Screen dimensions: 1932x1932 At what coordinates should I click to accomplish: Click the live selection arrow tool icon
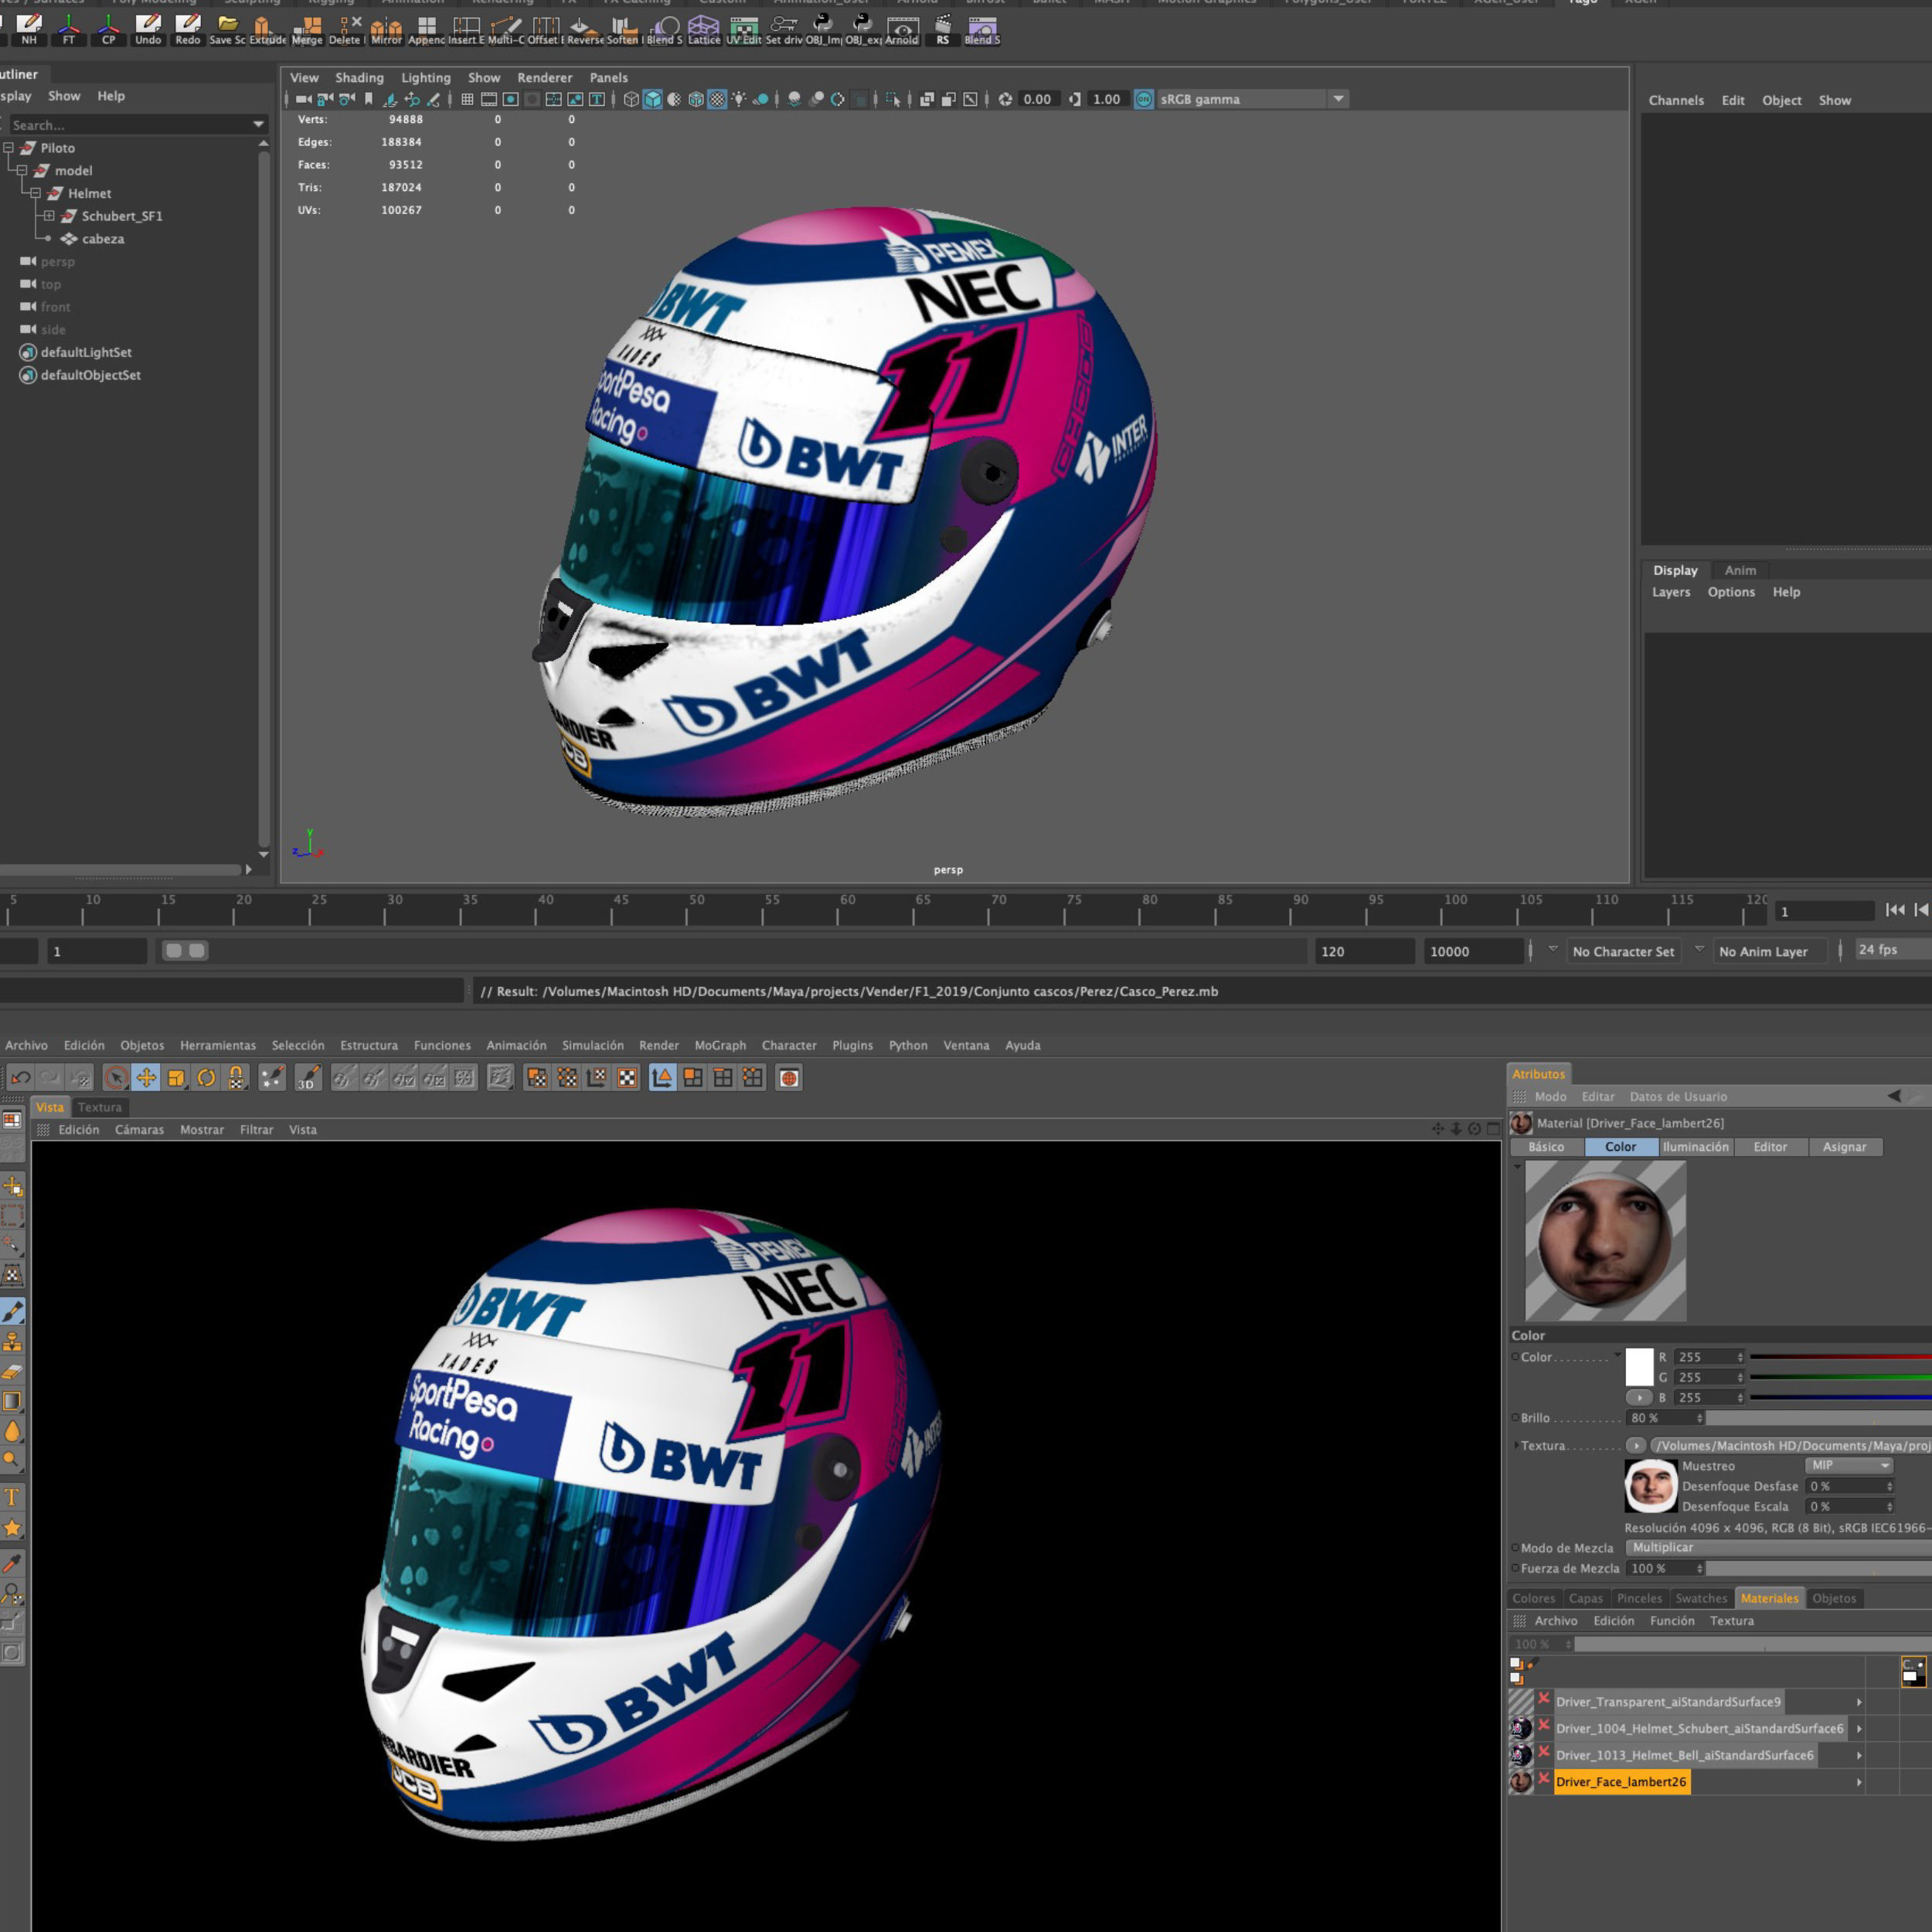click(116, 1077)
